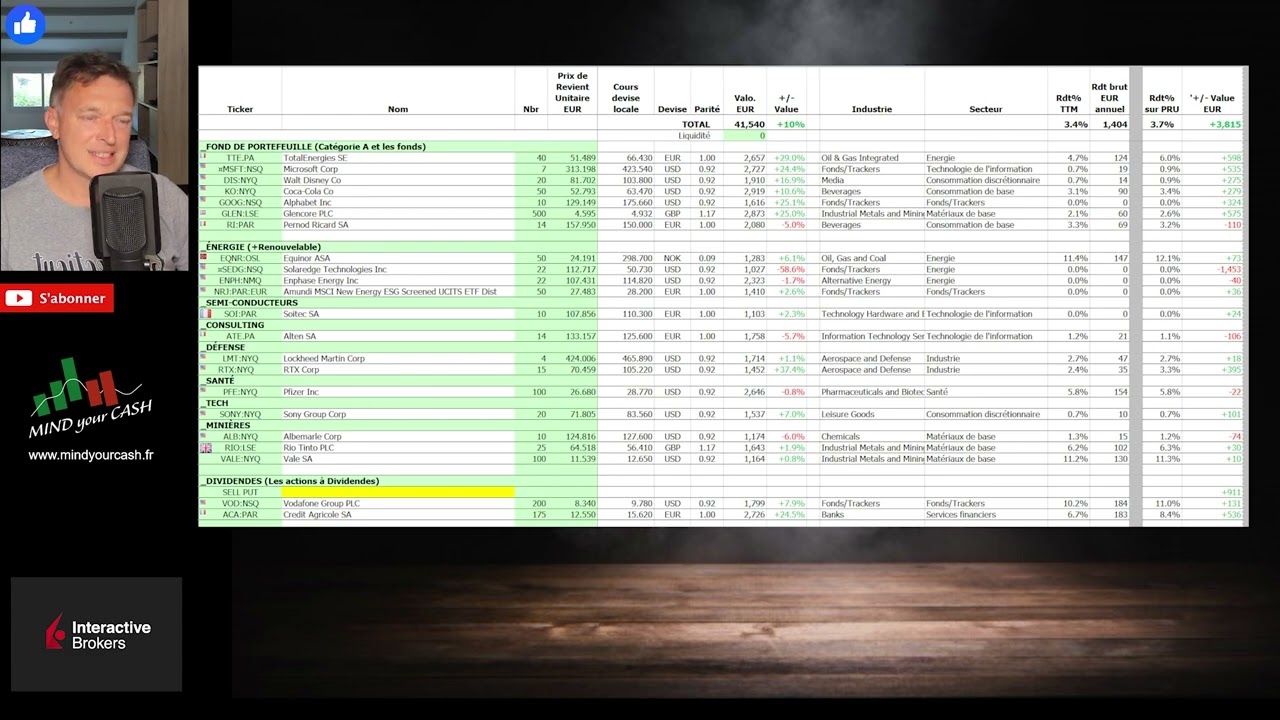Image resolution: width=1280 pixels, height=720 pixels.
Task: Click the Mind your Cash logo
Action: point(90,400)
